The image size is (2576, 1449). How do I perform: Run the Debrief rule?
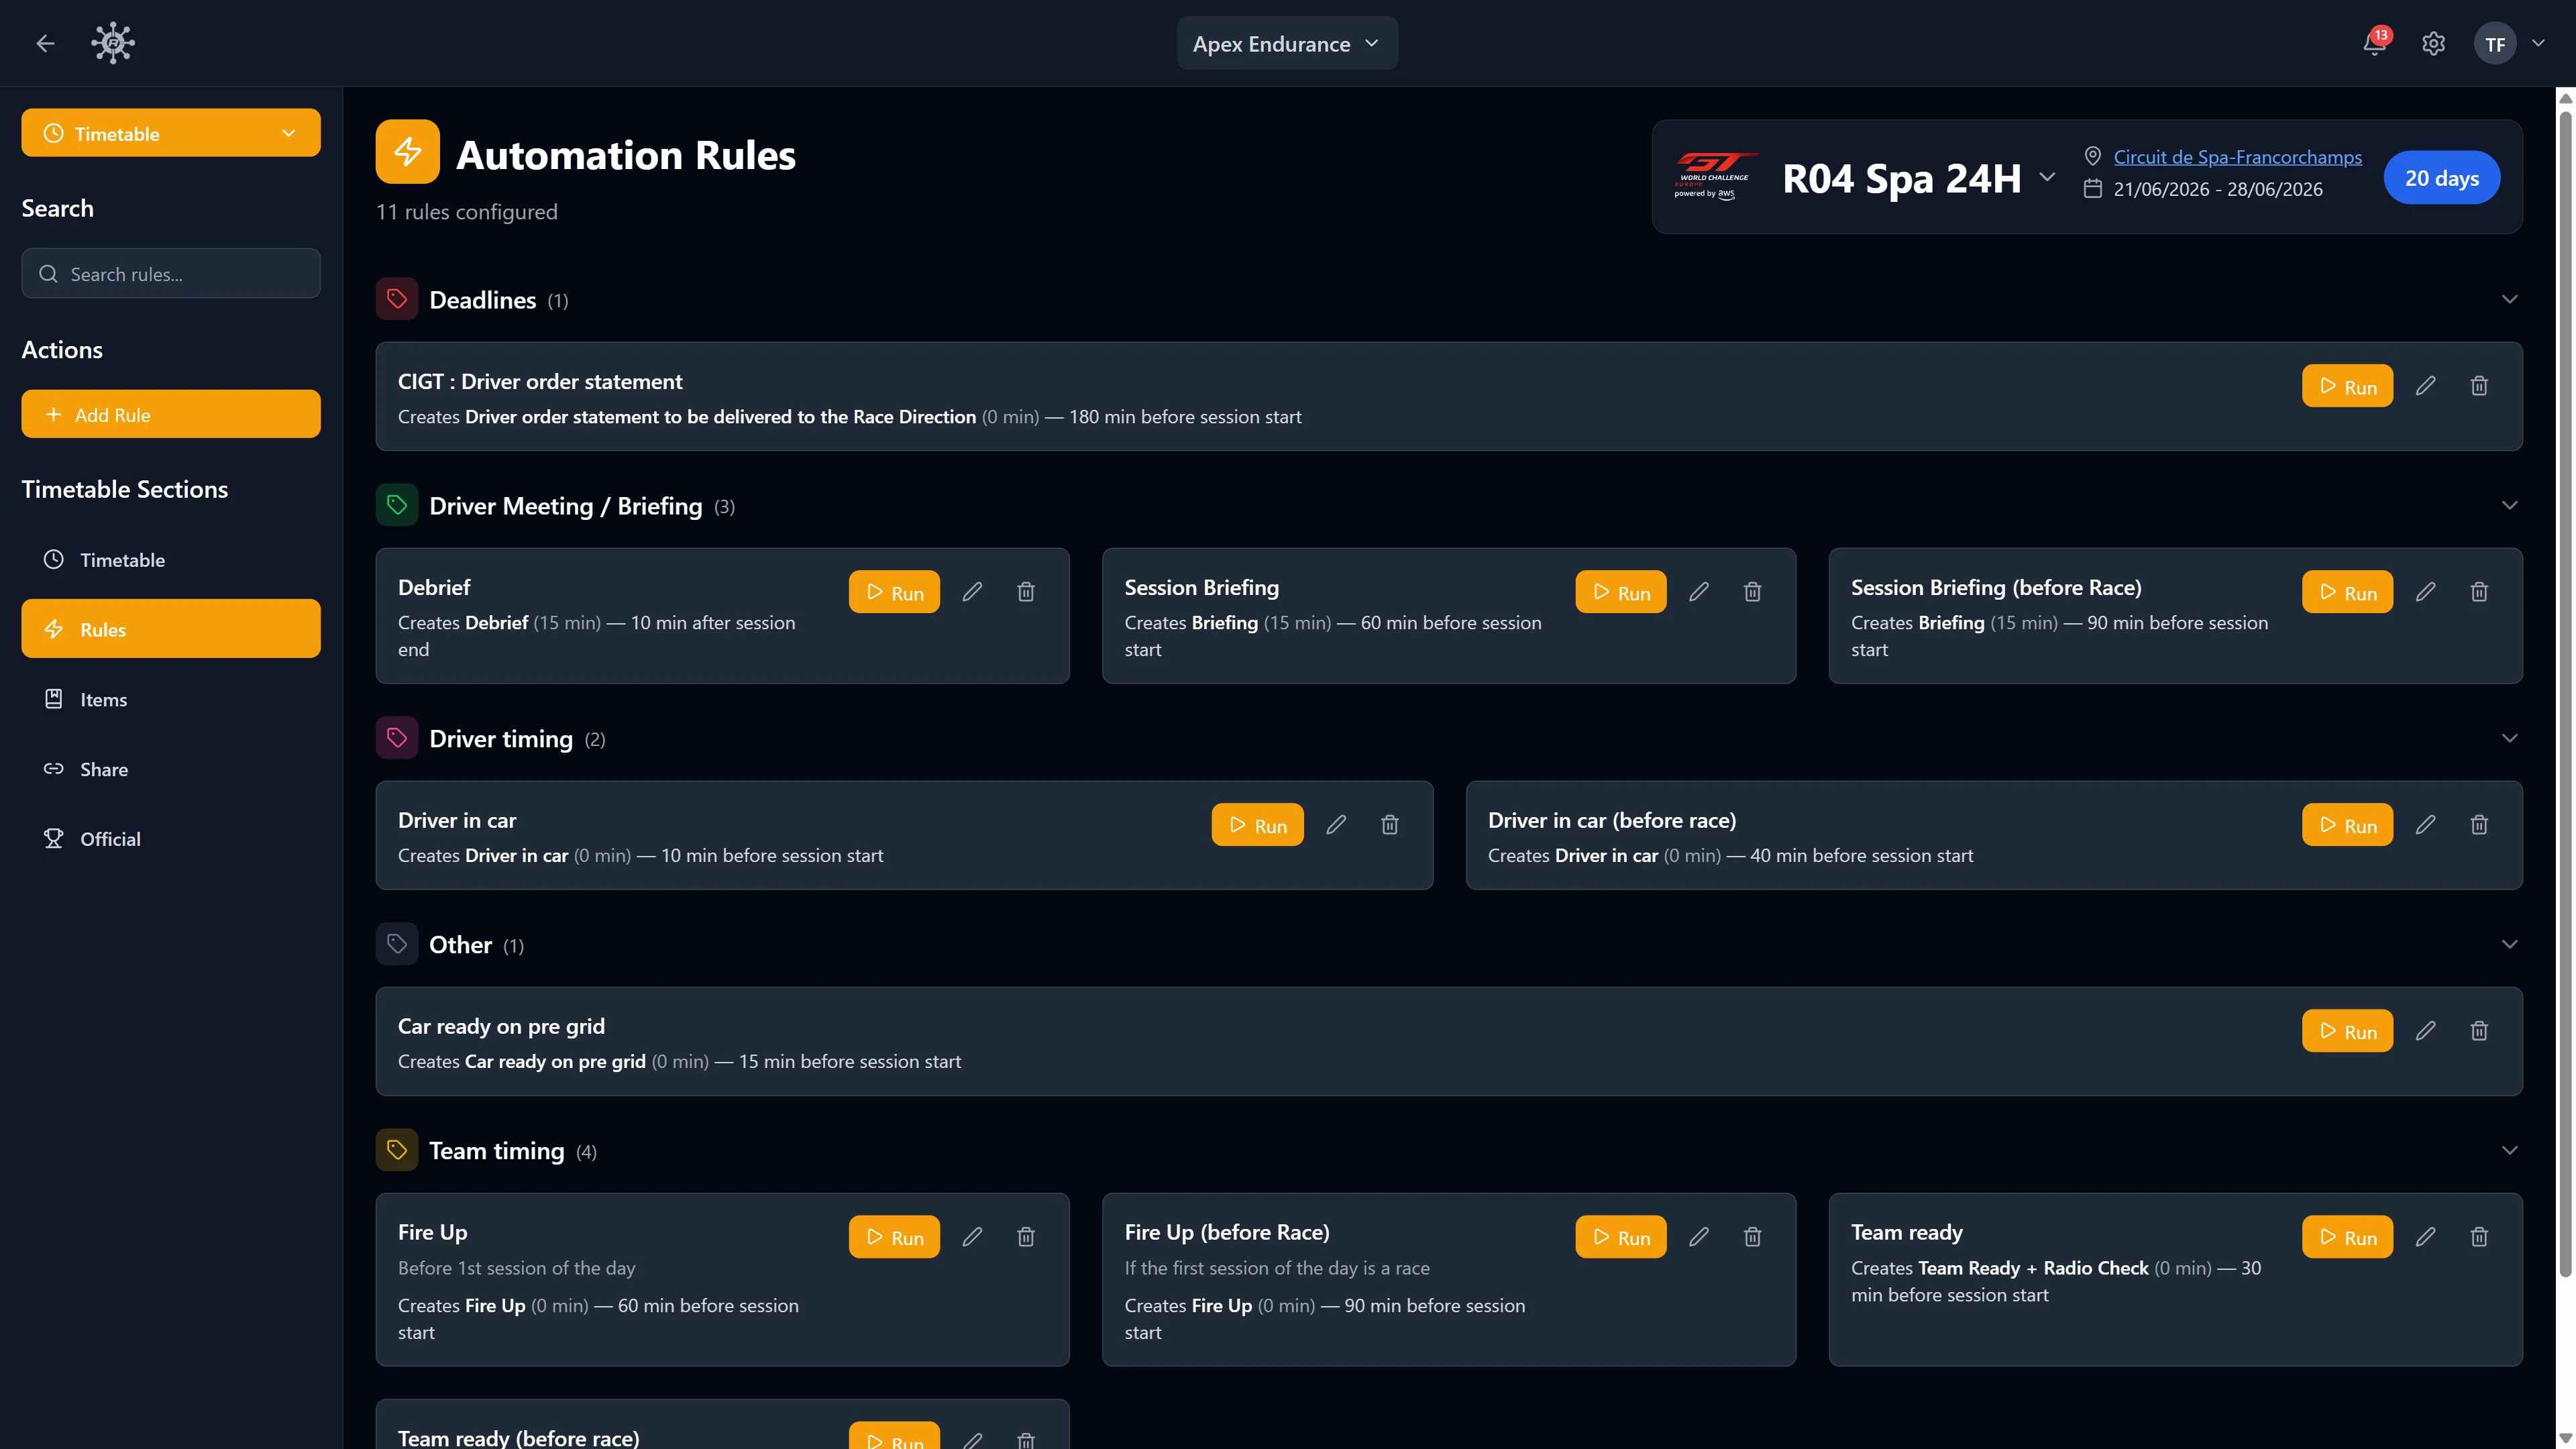[x=894, y=592]
